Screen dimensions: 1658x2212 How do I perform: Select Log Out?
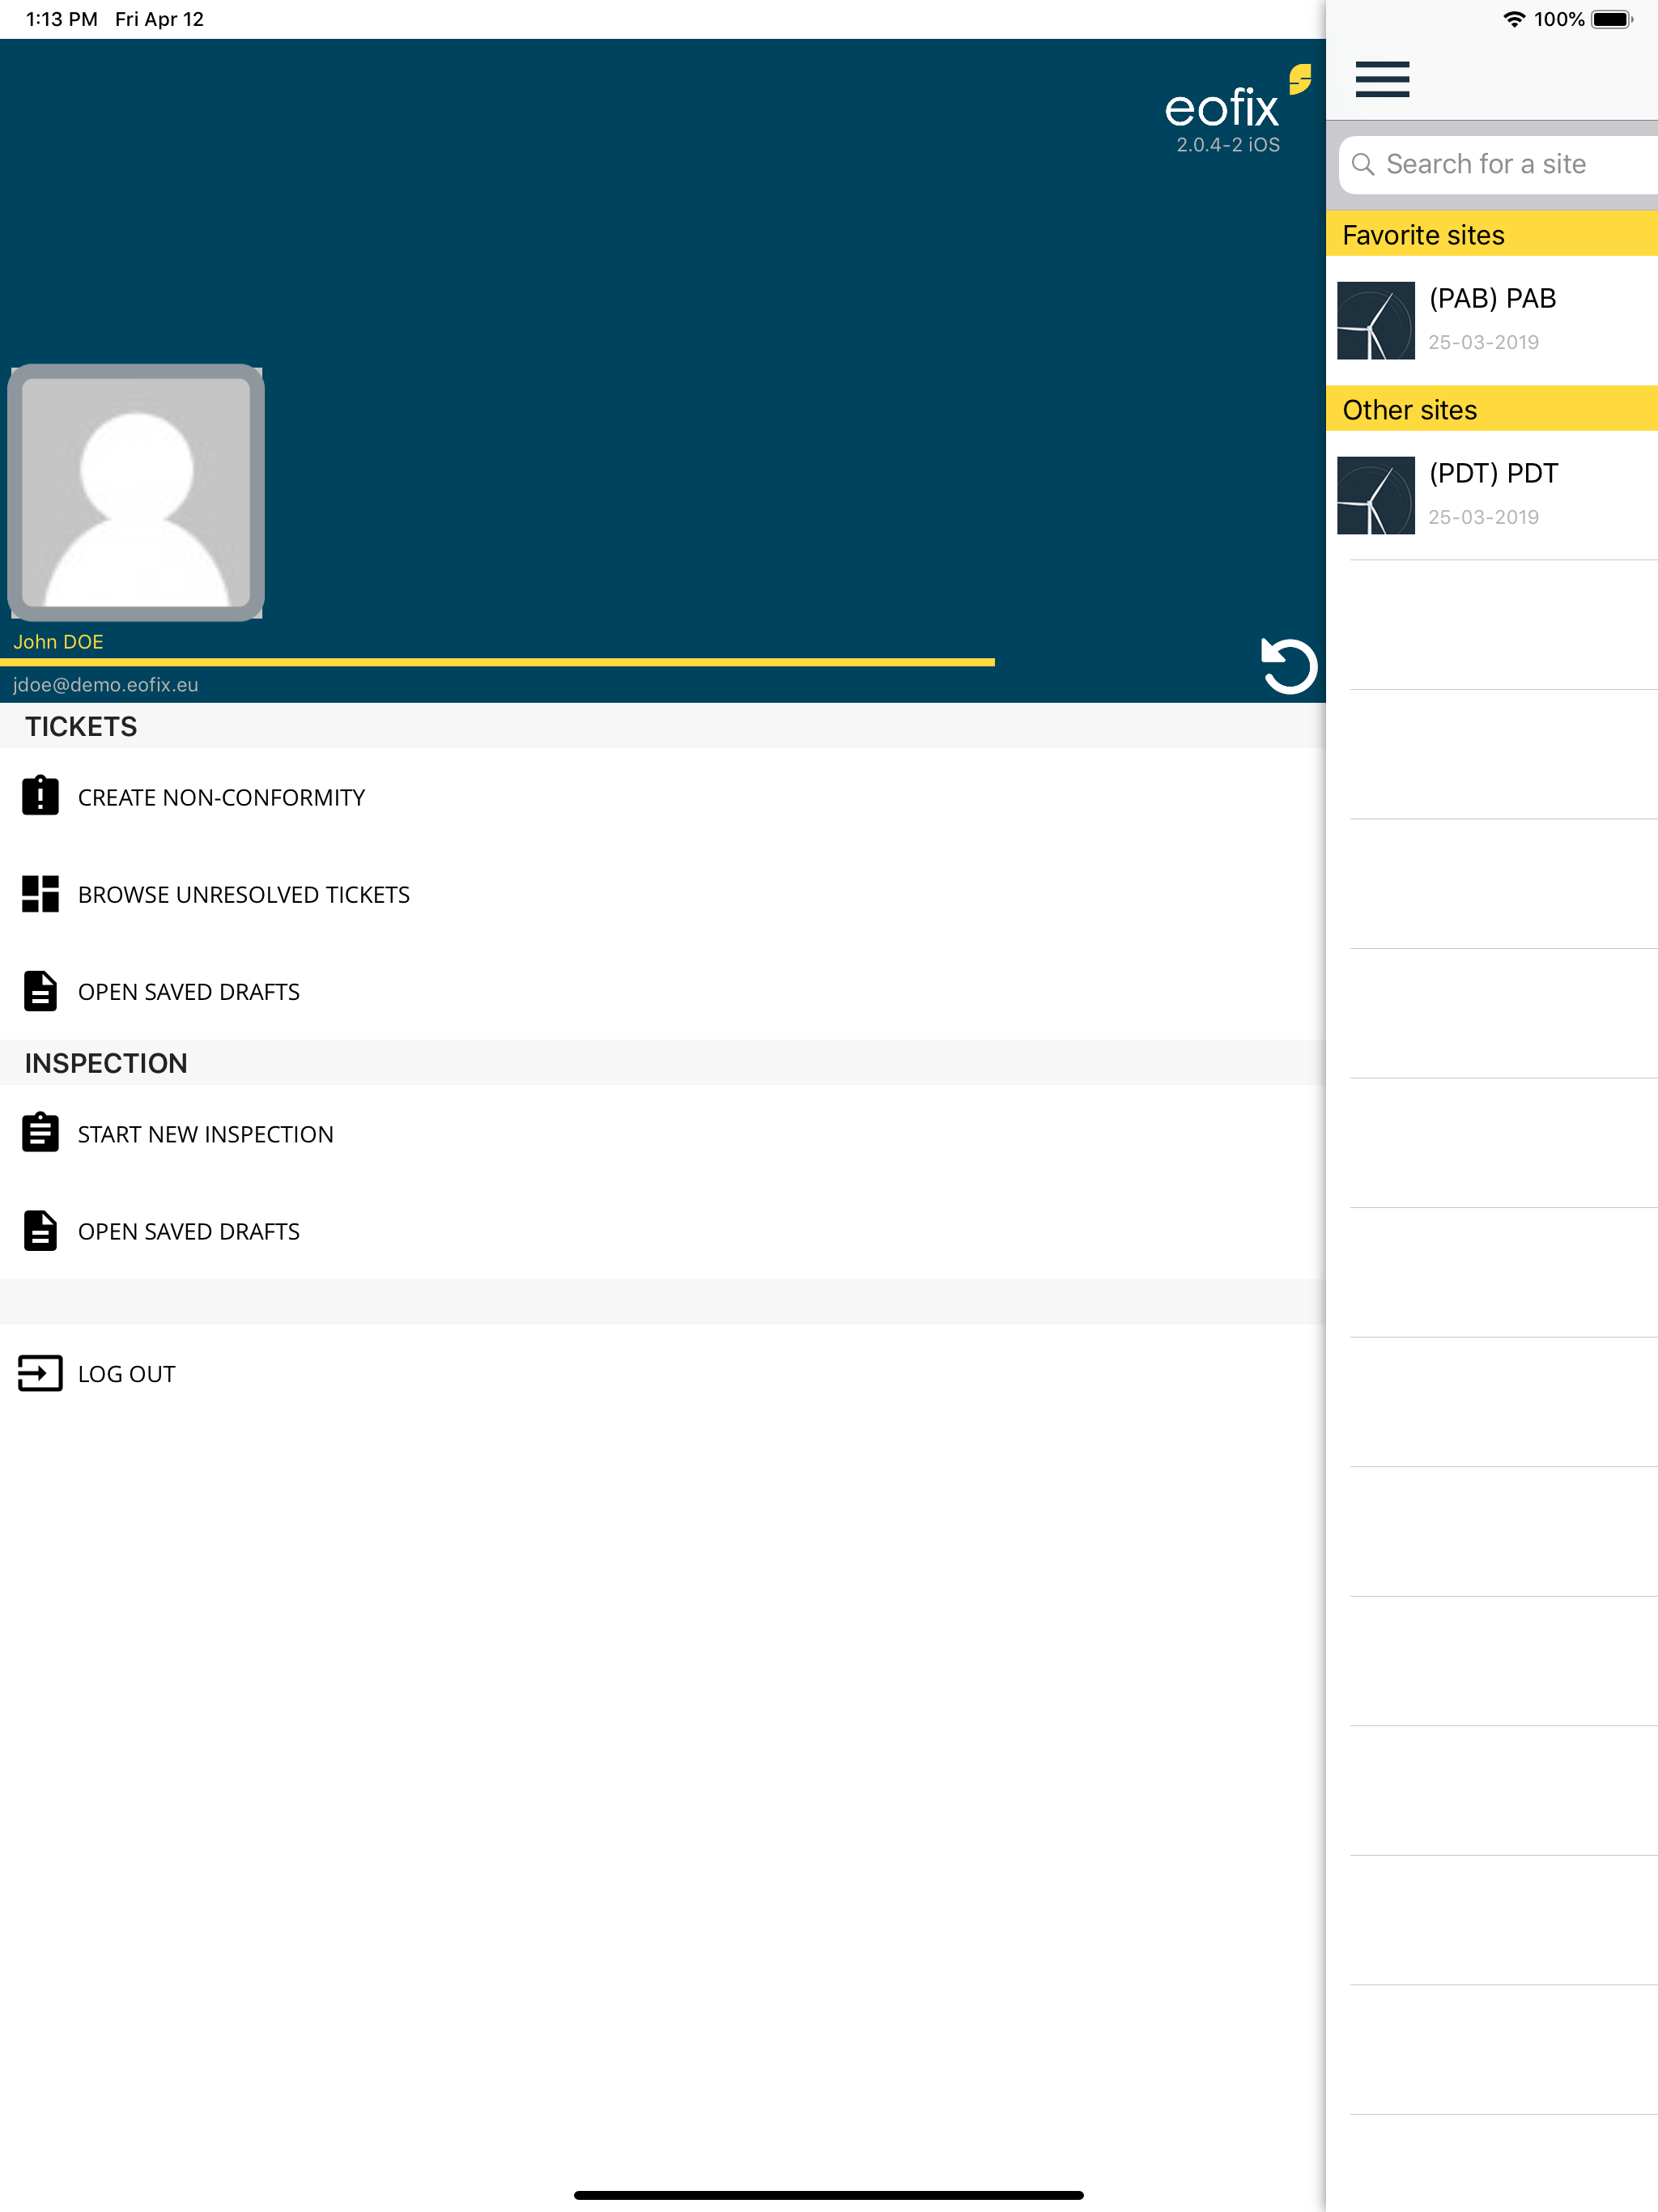tap(663, 1374)
